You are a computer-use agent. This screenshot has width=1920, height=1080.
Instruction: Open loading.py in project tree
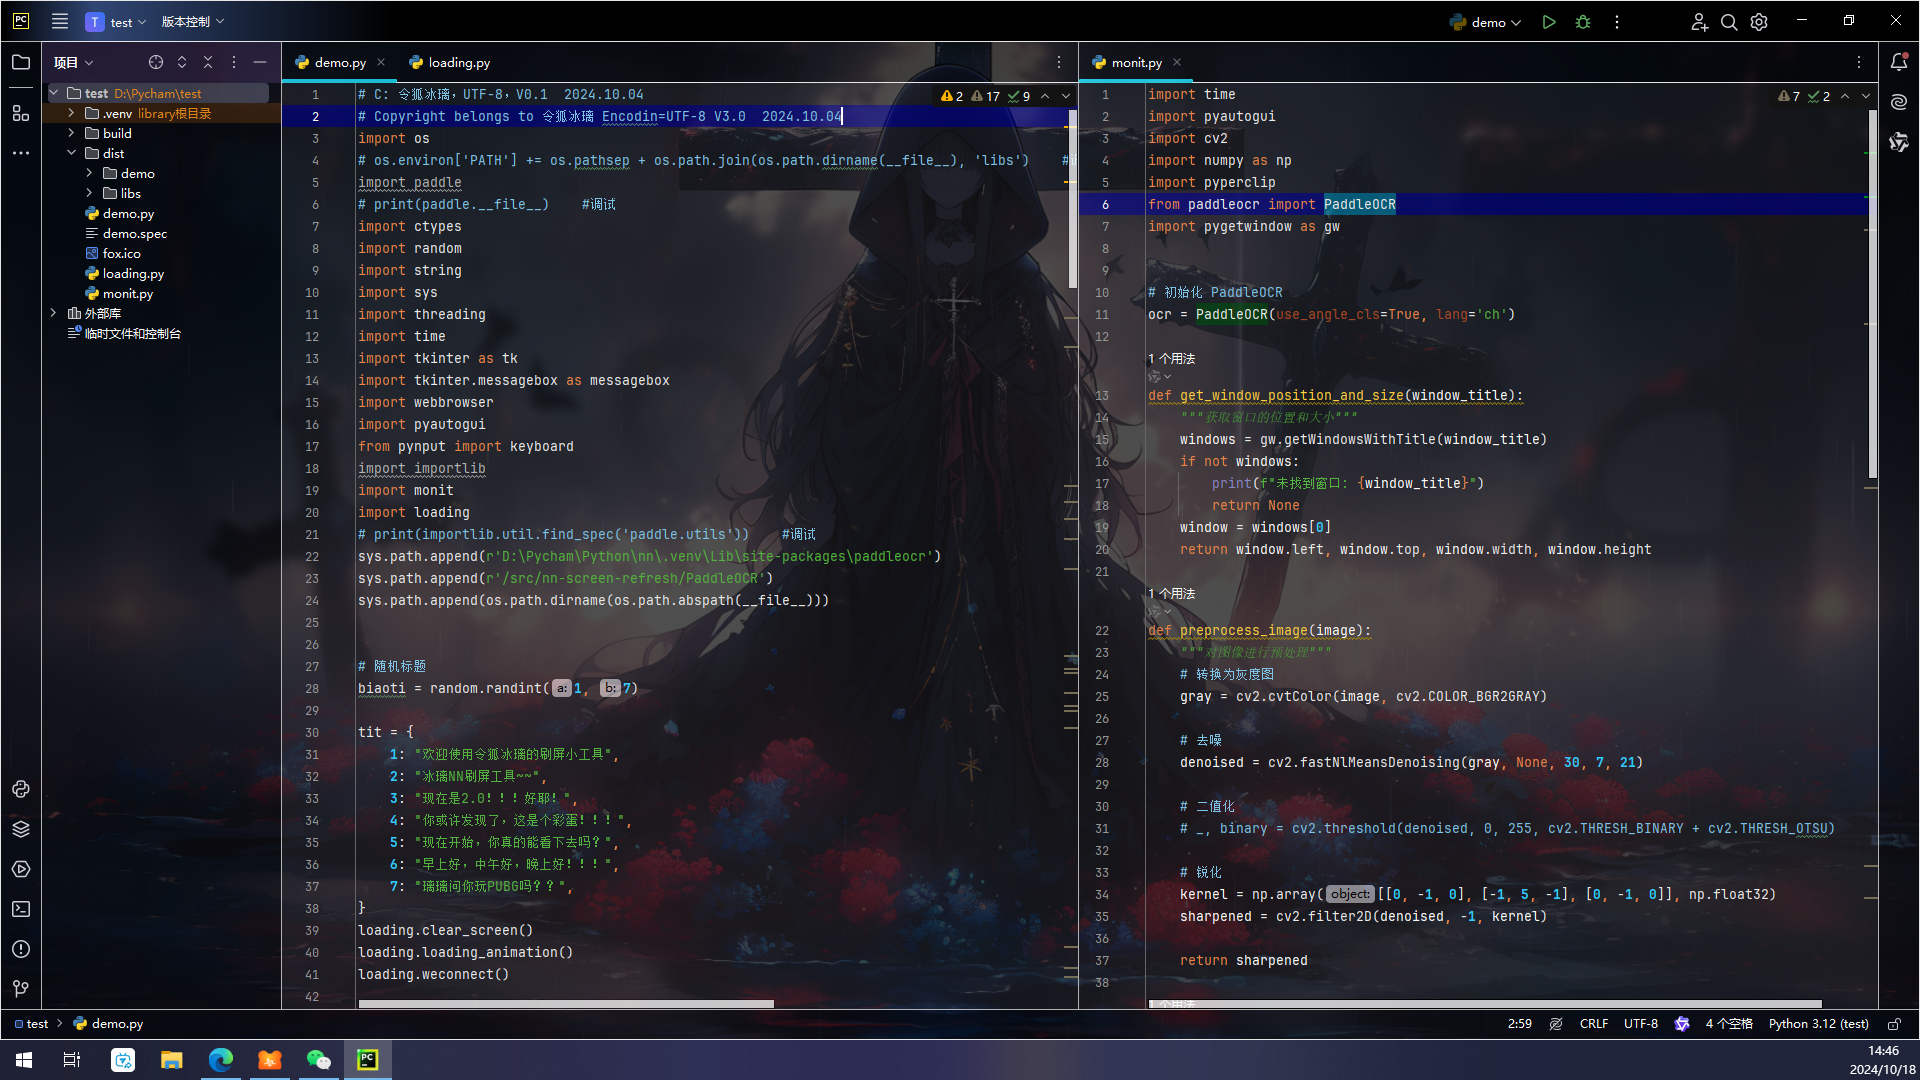tap(133, 273)
